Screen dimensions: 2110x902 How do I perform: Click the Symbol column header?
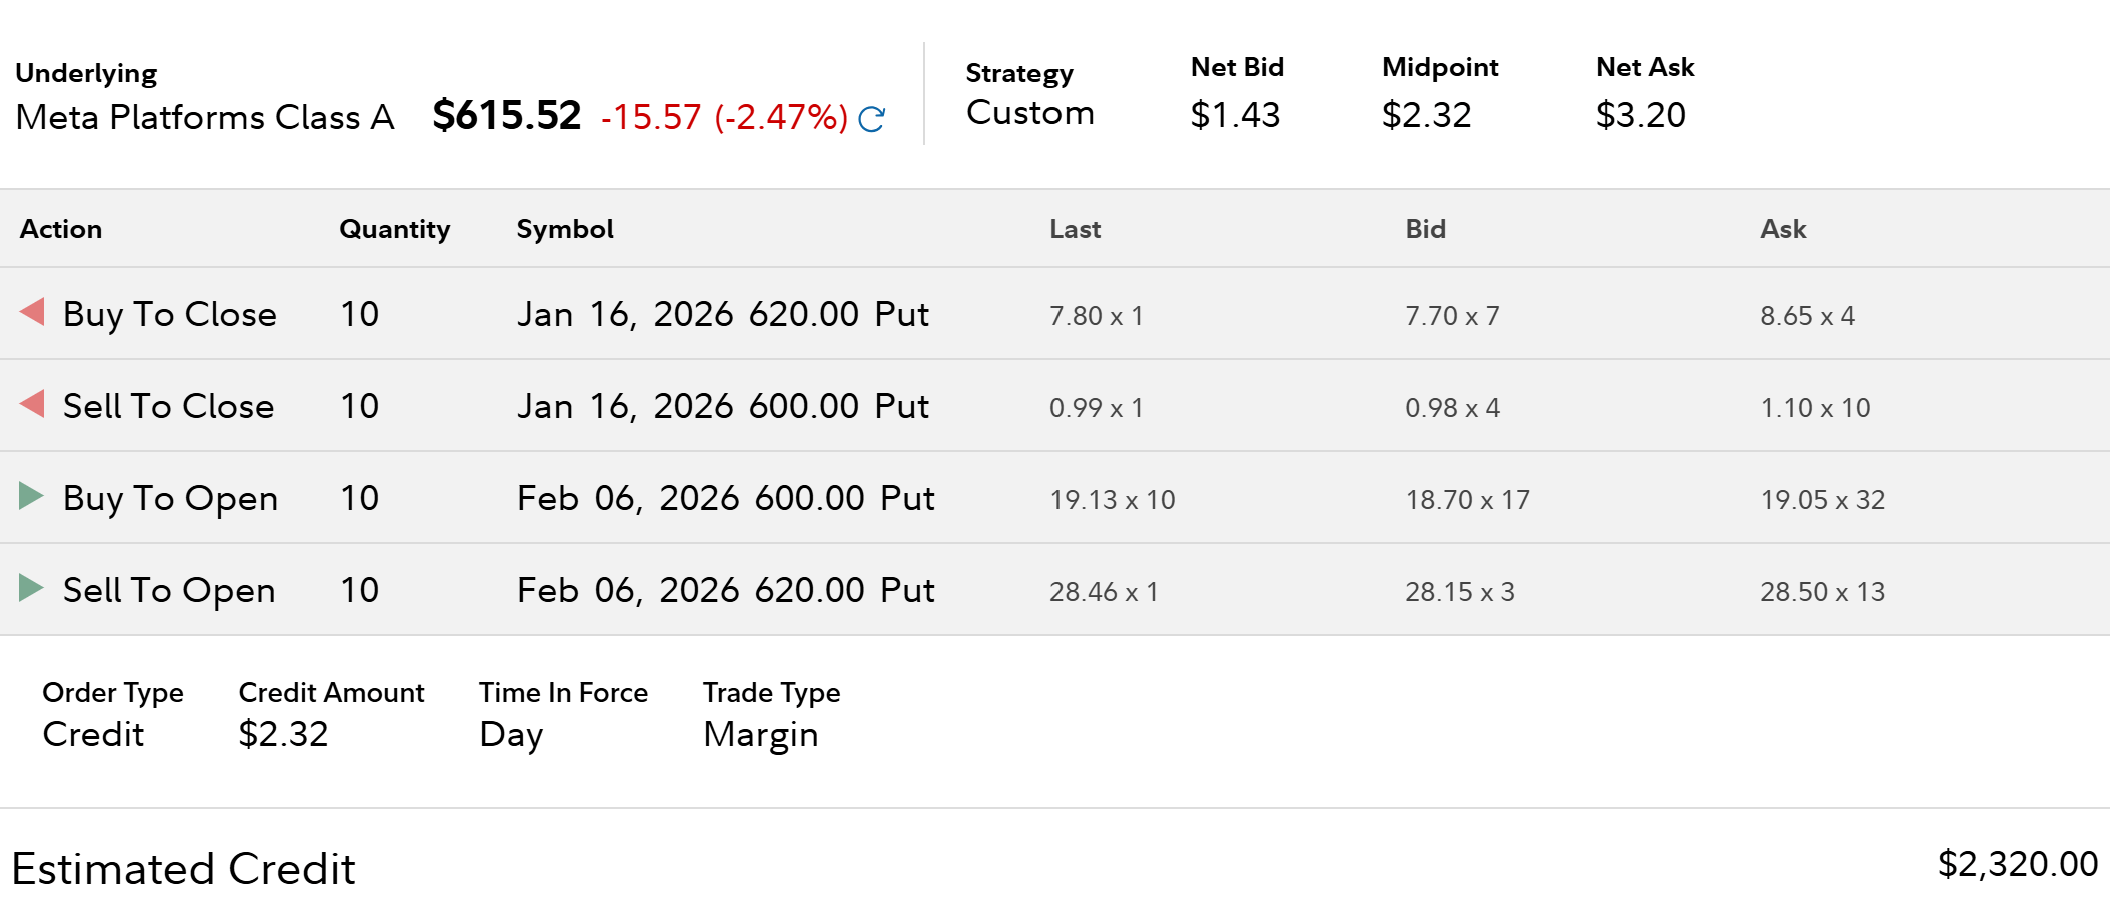pos(565,229)
